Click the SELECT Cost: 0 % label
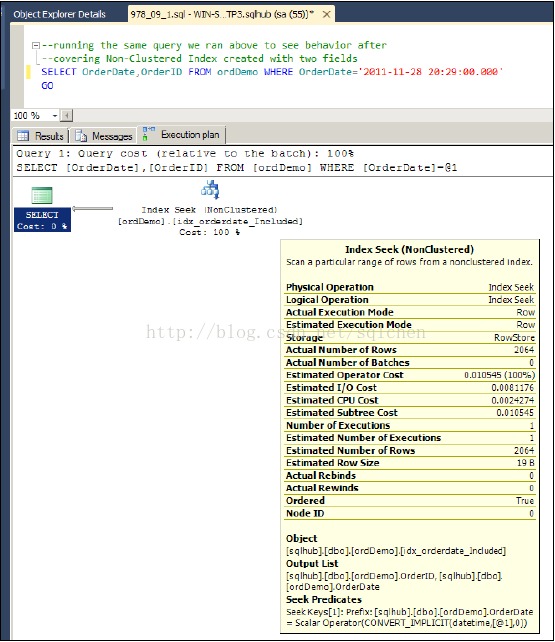 [42, 220]
